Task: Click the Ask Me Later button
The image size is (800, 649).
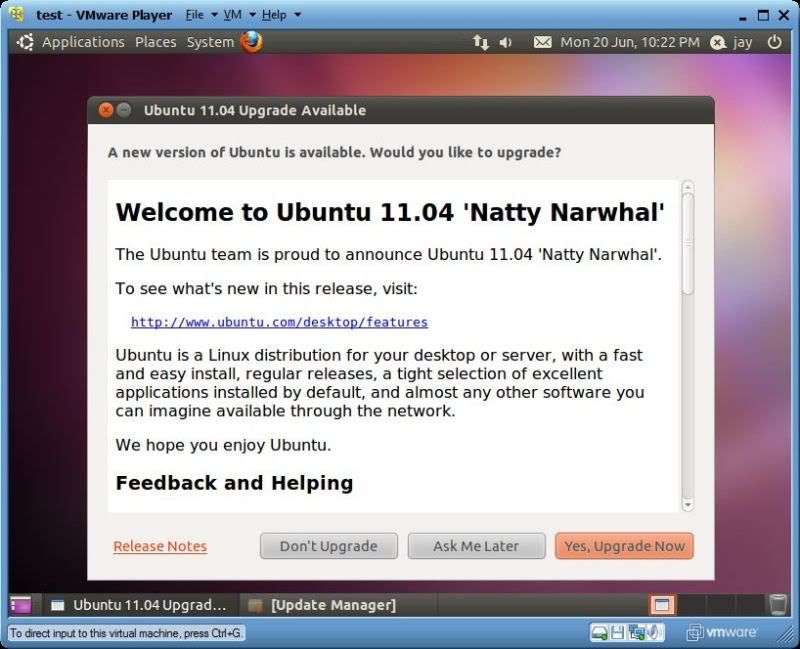Action: 477,546
